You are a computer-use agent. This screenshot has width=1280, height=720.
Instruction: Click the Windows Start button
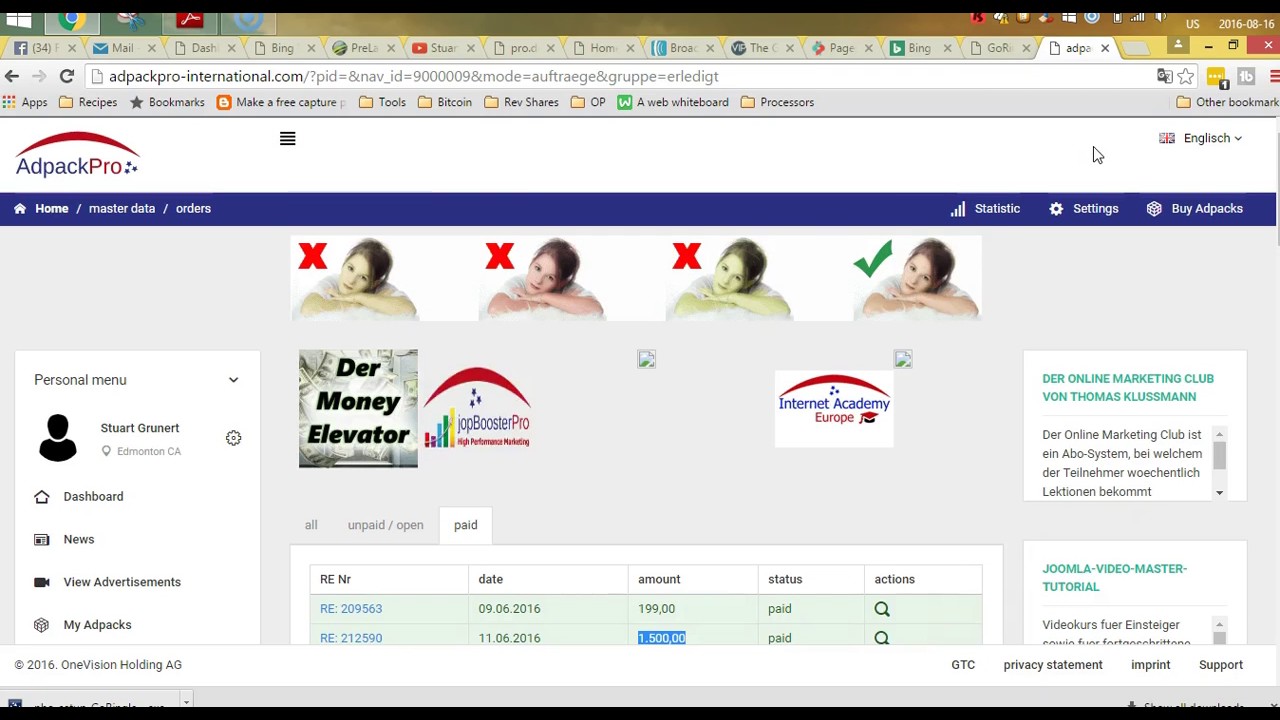pos(18,19)
